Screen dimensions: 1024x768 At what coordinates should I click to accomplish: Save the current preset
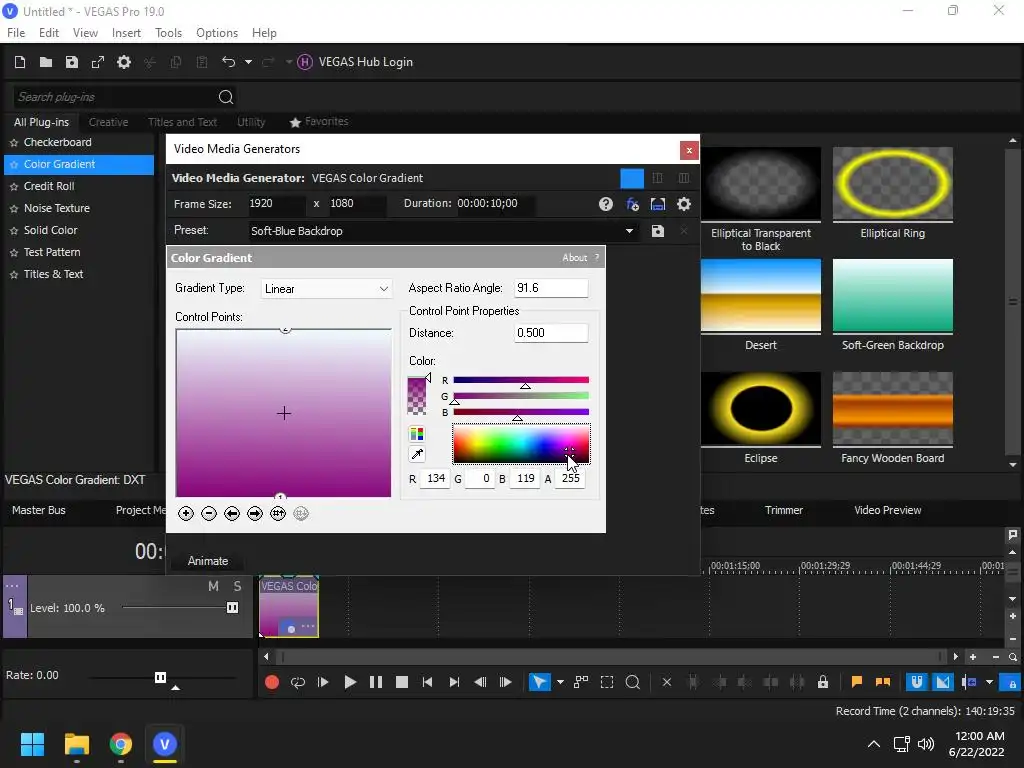658,231
